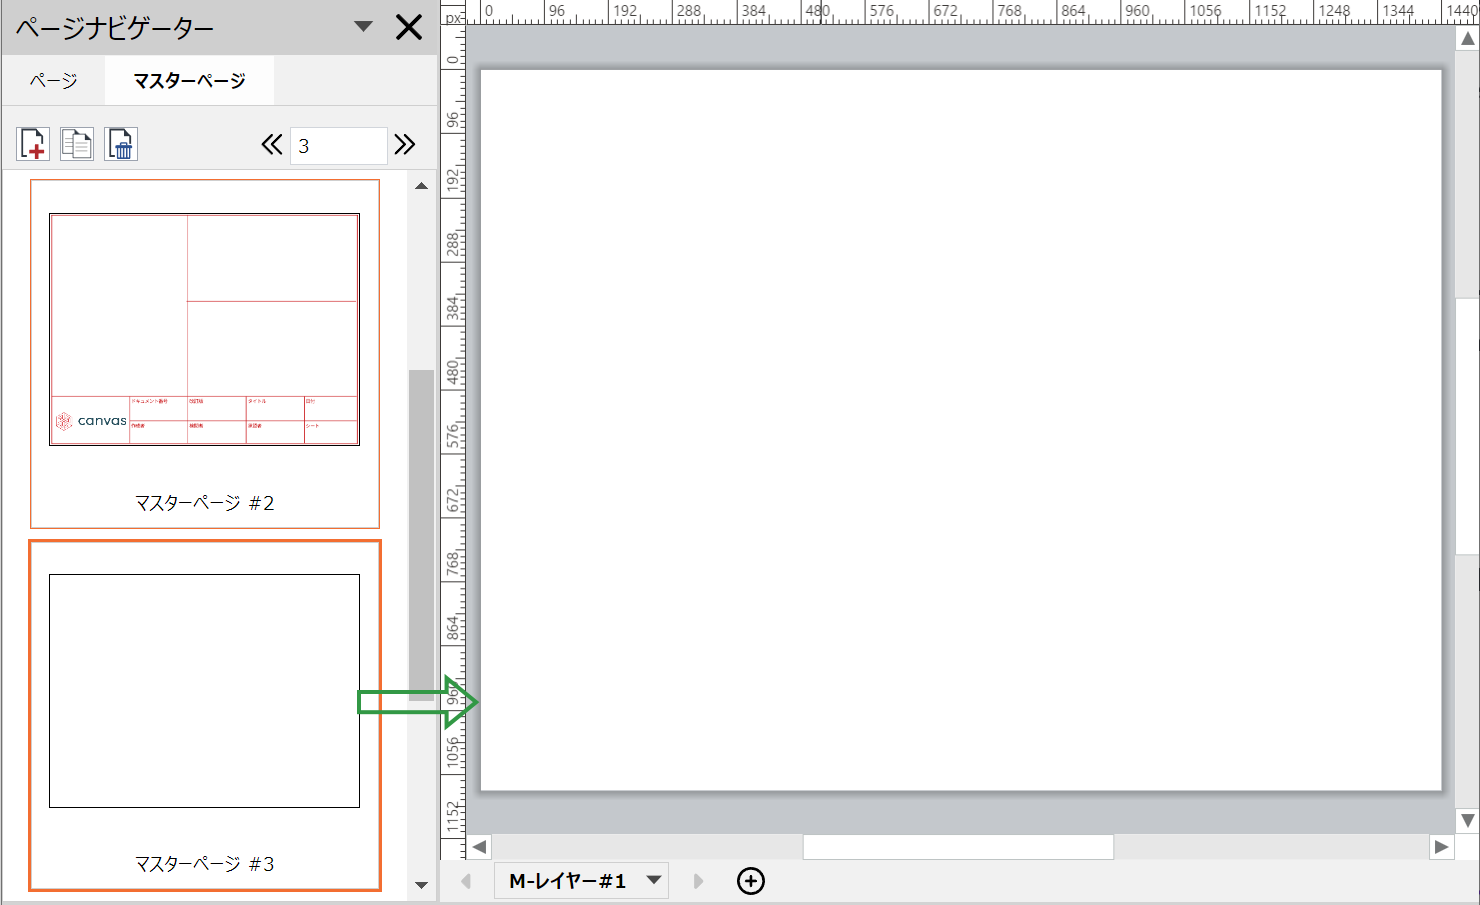Duplicate the selected master page

(x=77, y=144)
